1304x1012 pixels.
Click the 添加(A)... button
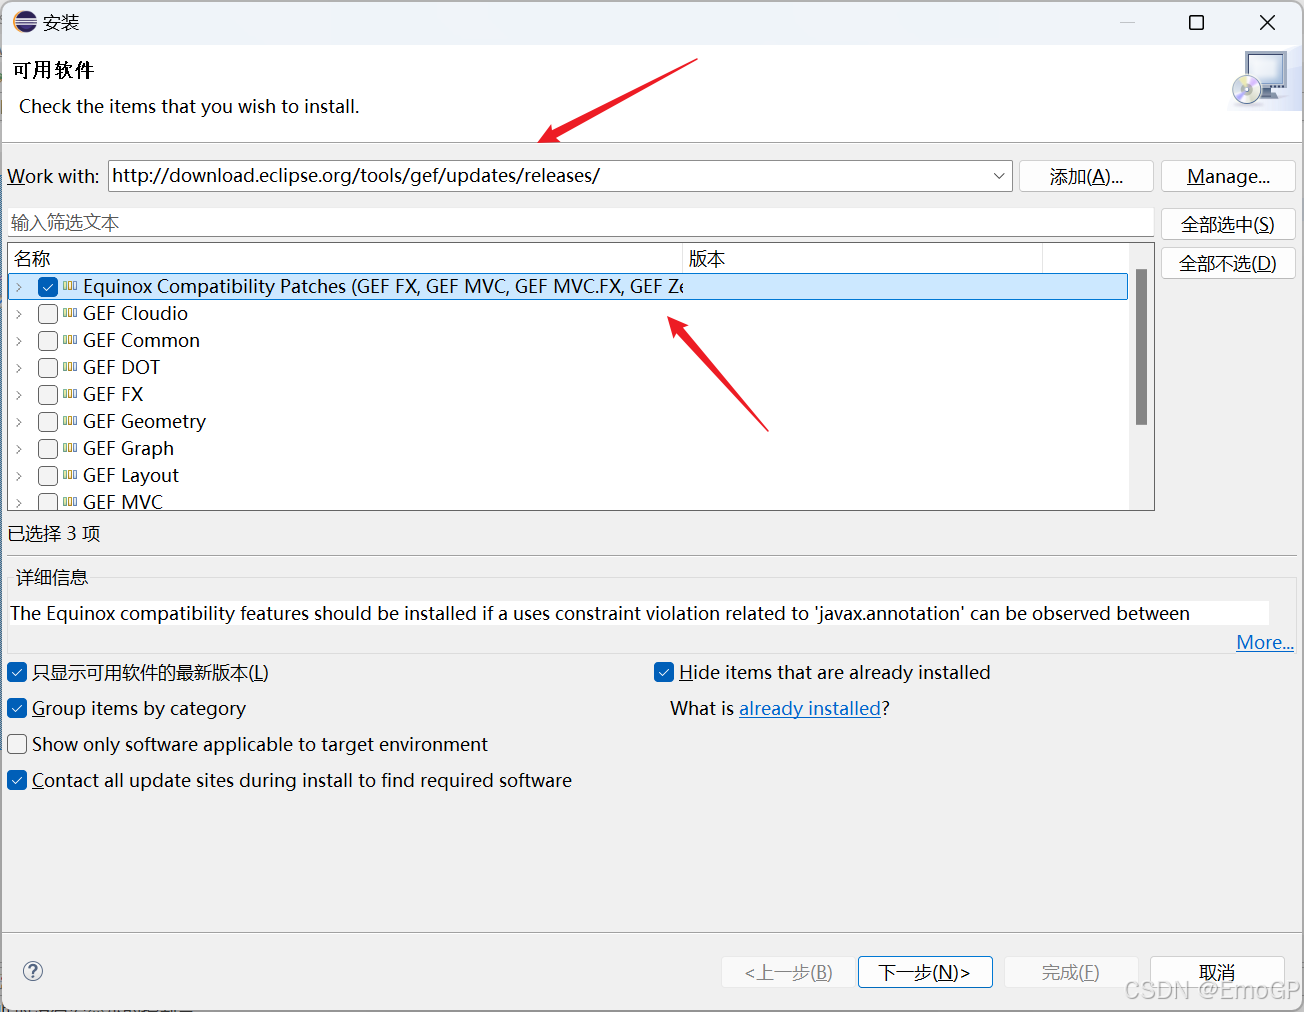click(x=1086, y=176)
